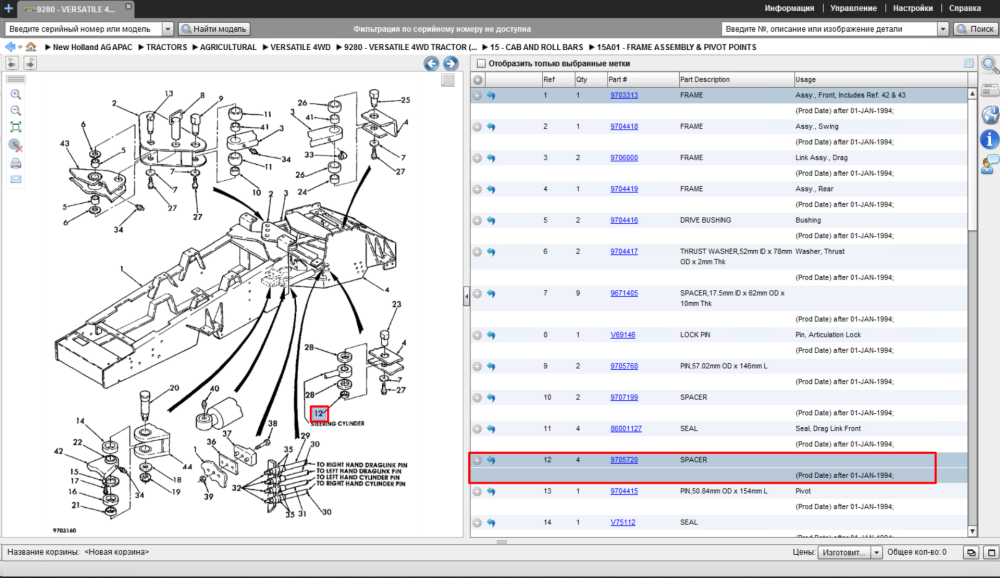Viewport: 1000px width, 578px height.
Task: Open 'Настройки' top menu
Action: (913, 8)
